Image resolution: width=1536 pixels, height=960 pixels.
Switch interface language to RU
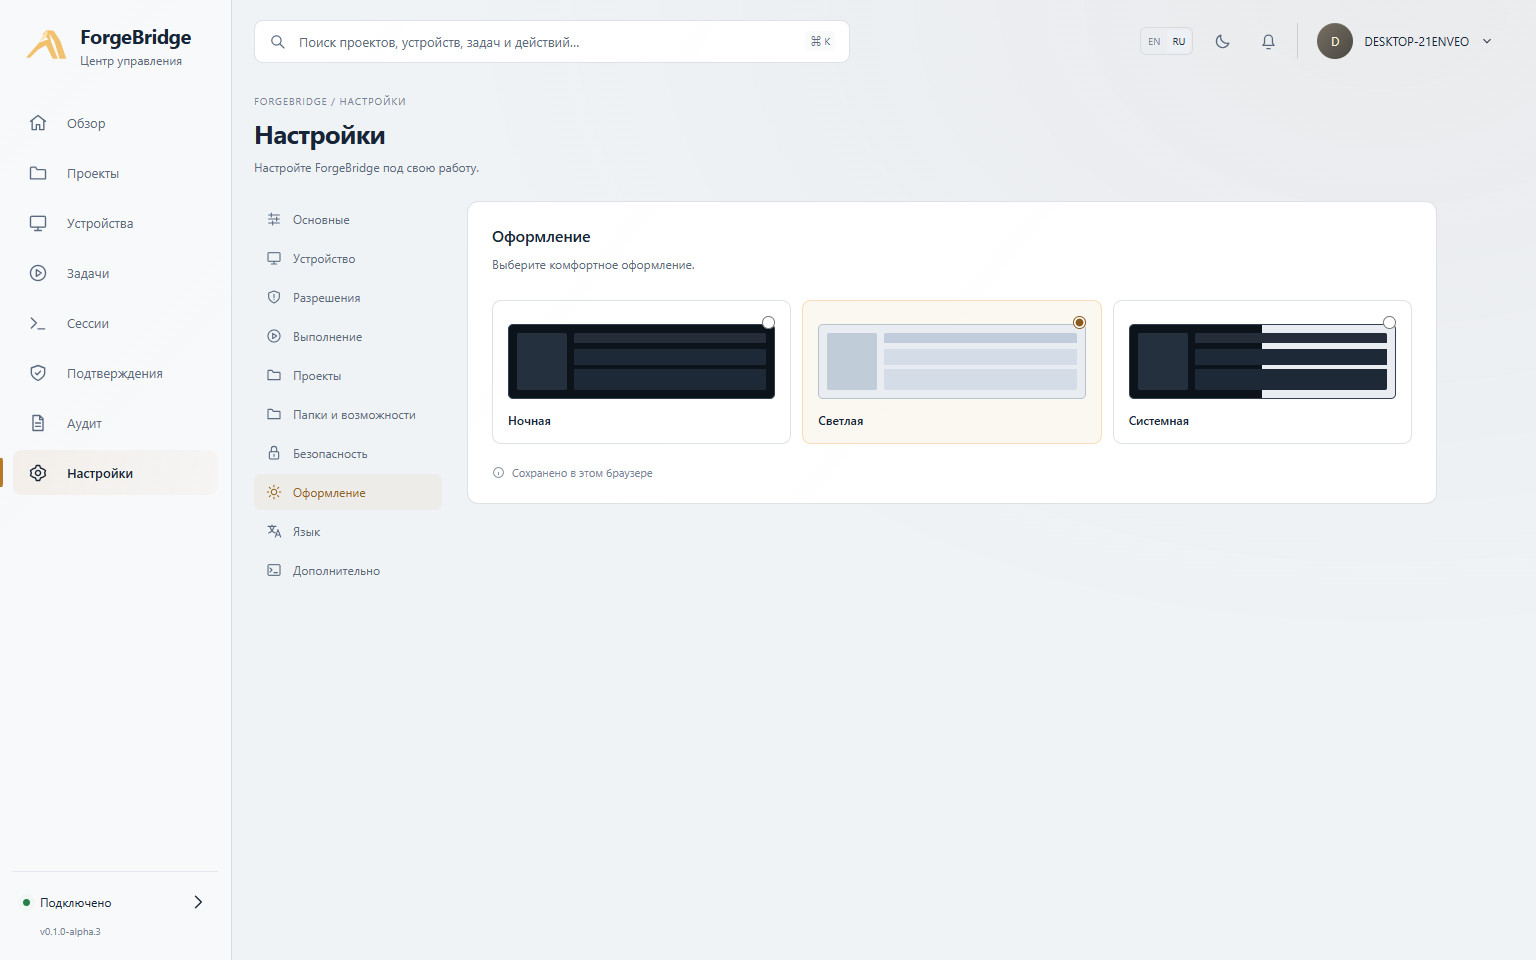click(1179, 41)
